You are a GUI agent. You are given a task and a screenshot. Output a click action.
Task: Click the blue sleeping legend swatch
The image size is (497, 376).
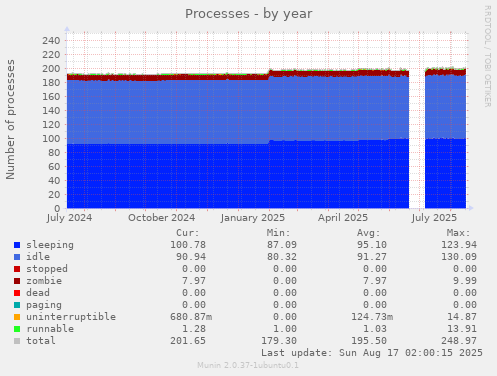pyautogui.click(x=17, y=245)
